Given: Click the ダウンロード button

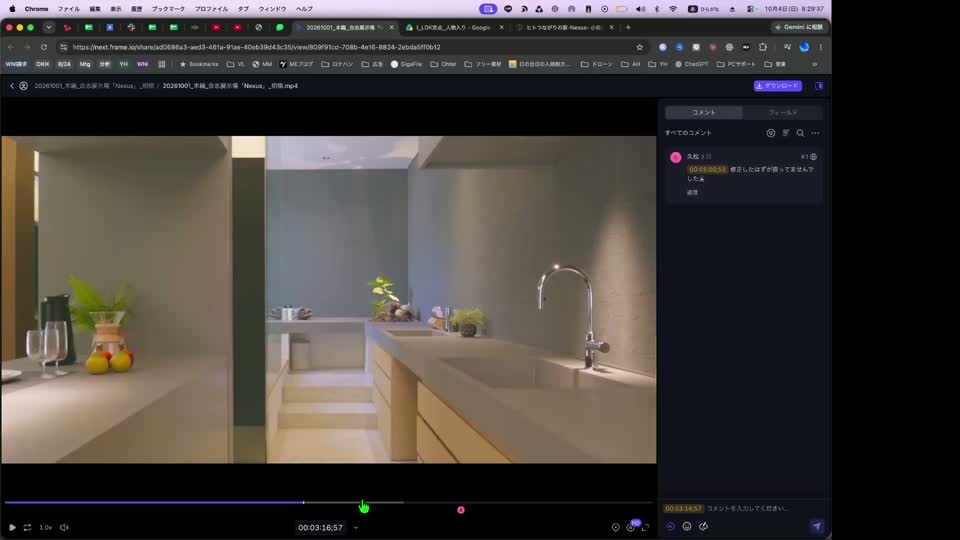Looking at the screenshot, I should coord(778,86).
